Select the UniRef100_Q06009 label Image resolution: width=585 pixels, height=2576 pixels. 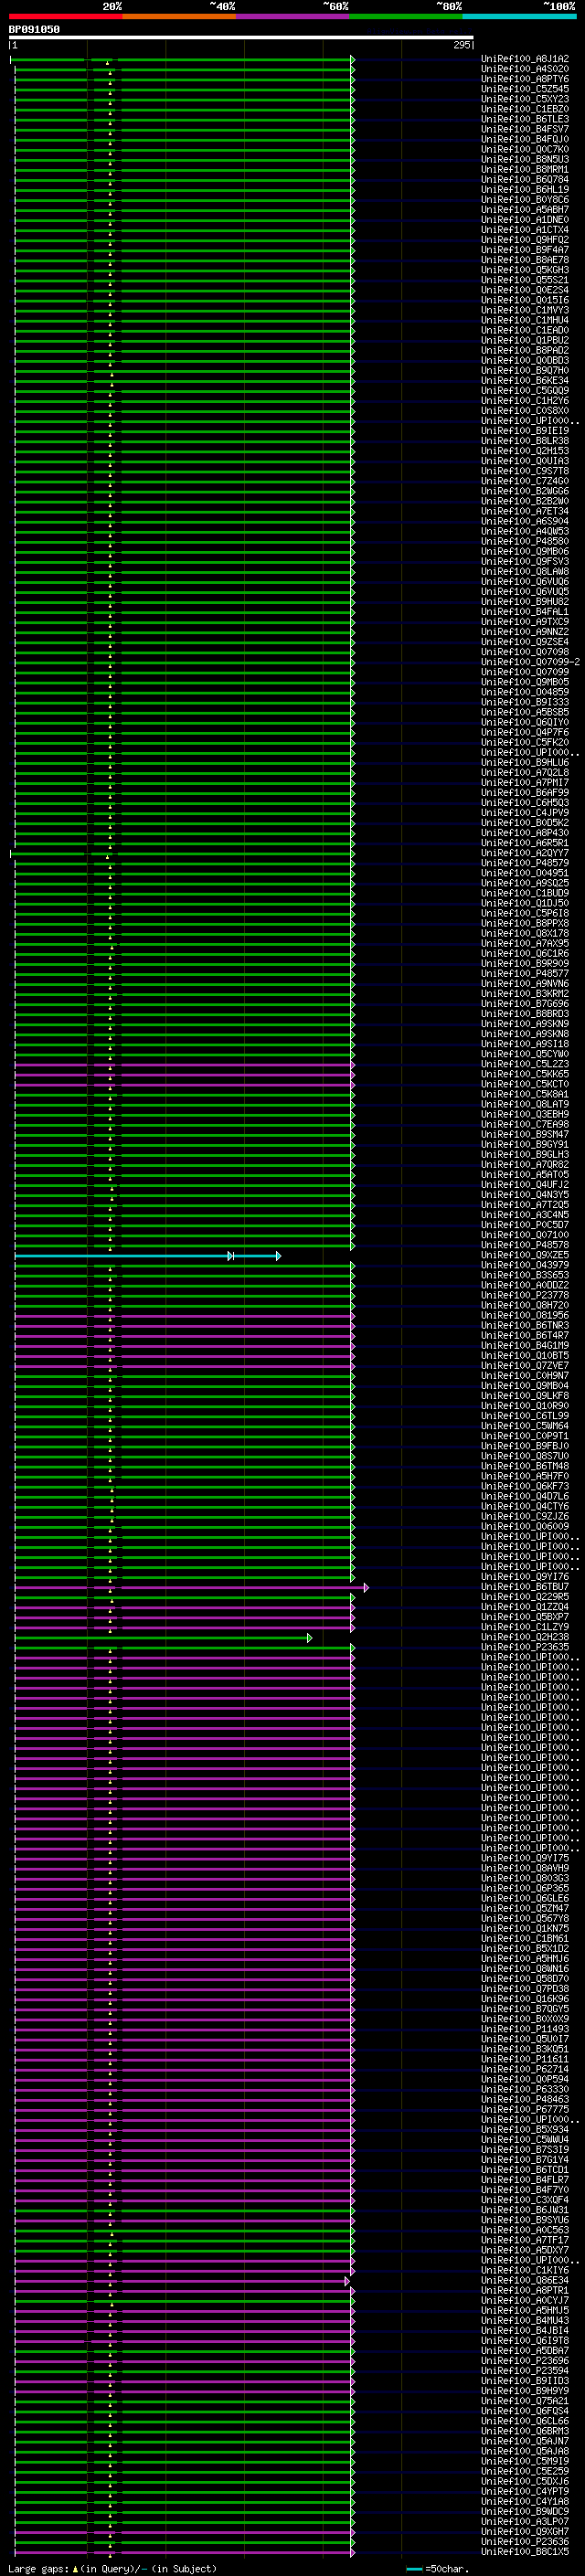pyautogui.click(x=525, y=1527)
